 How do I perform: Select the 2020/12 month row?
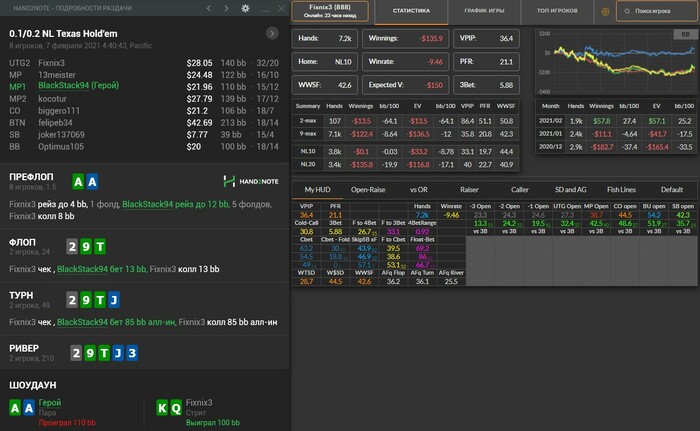(616, 147)
